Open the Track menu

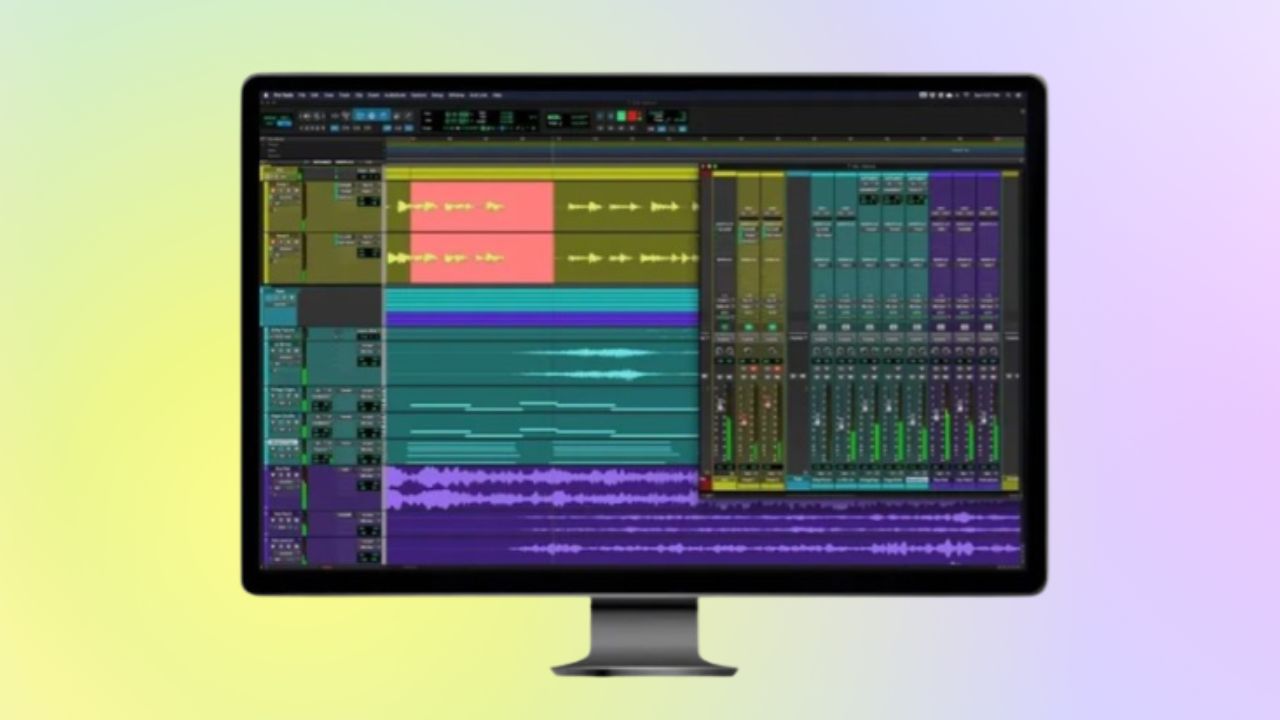pos(344,95)
